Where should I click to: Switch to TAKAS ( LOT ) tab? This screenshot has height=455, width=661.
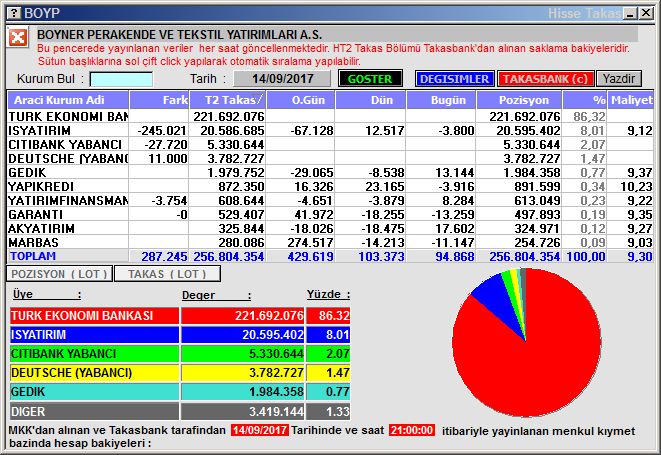(x=167, y=274)
